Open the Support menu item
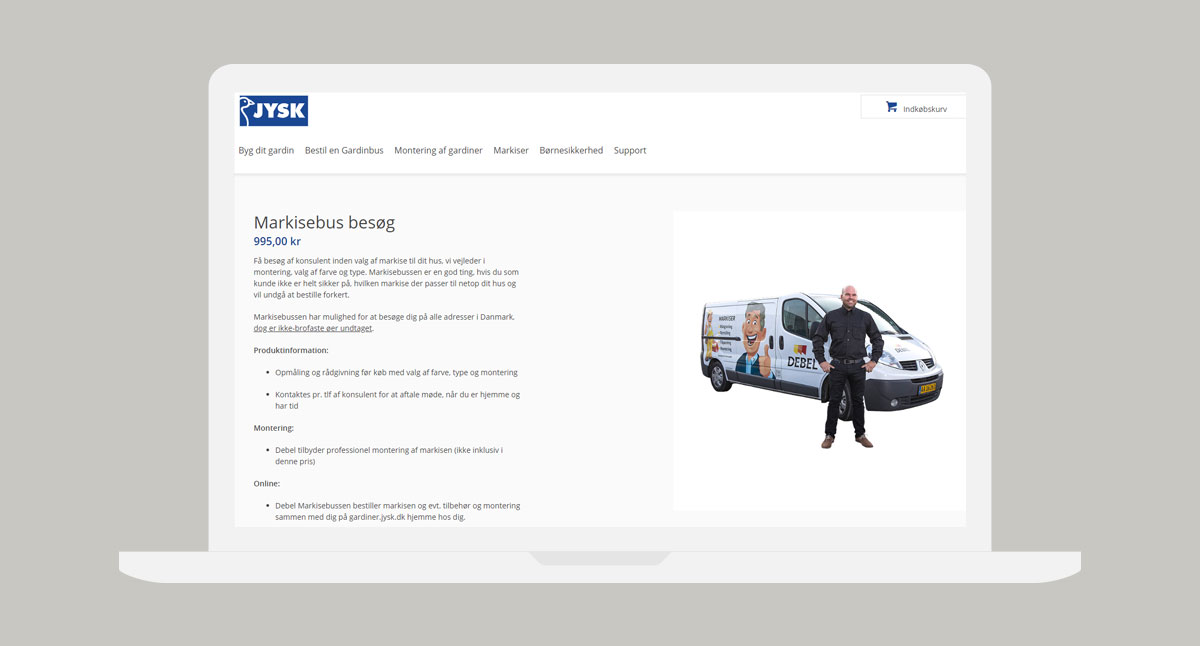Viewport: 1200px width, 646px height. click(x=630, y=151)
